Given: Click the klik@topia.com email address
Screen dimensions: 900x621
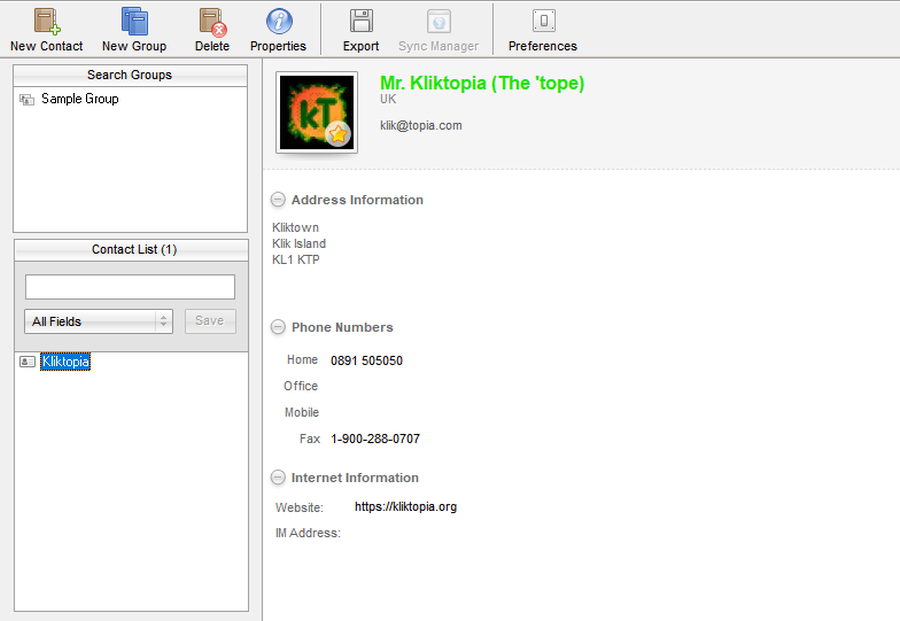Looking at the screenshot, I should [x=421, y=126].
